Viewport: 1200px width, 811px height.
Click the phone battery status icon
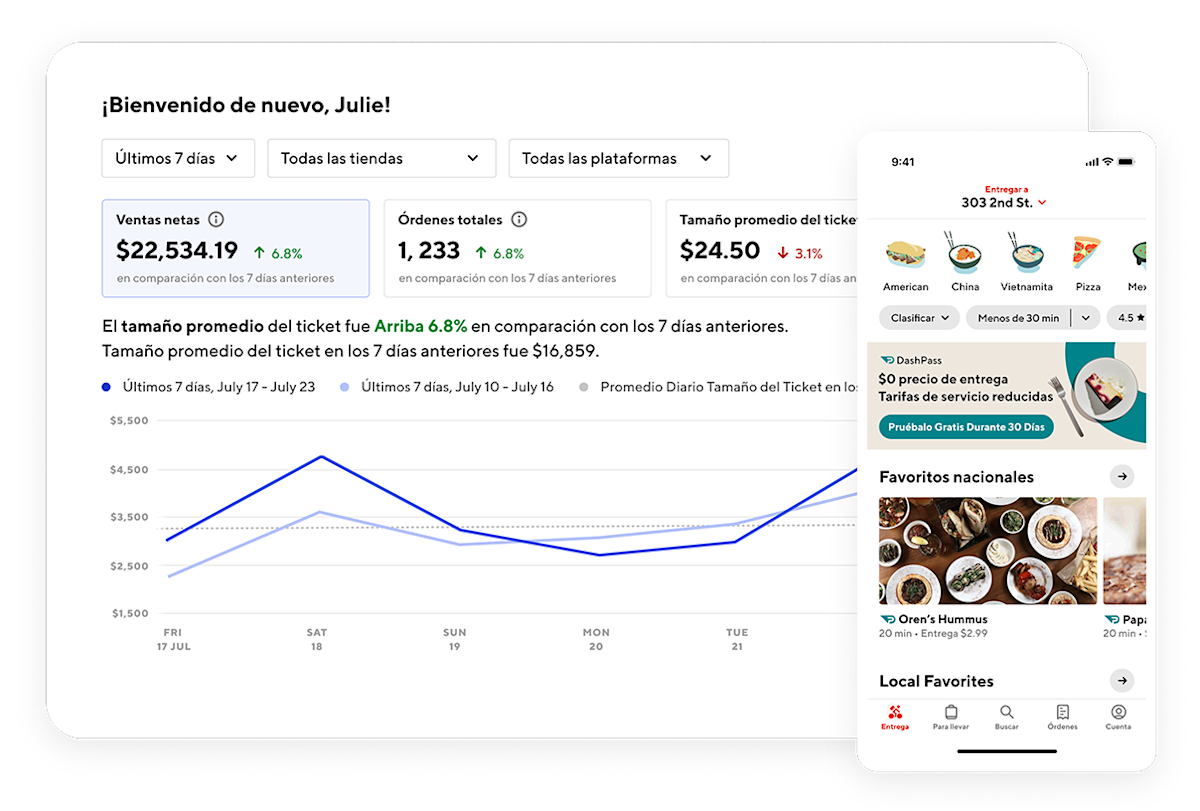[x=1127, y=161]
